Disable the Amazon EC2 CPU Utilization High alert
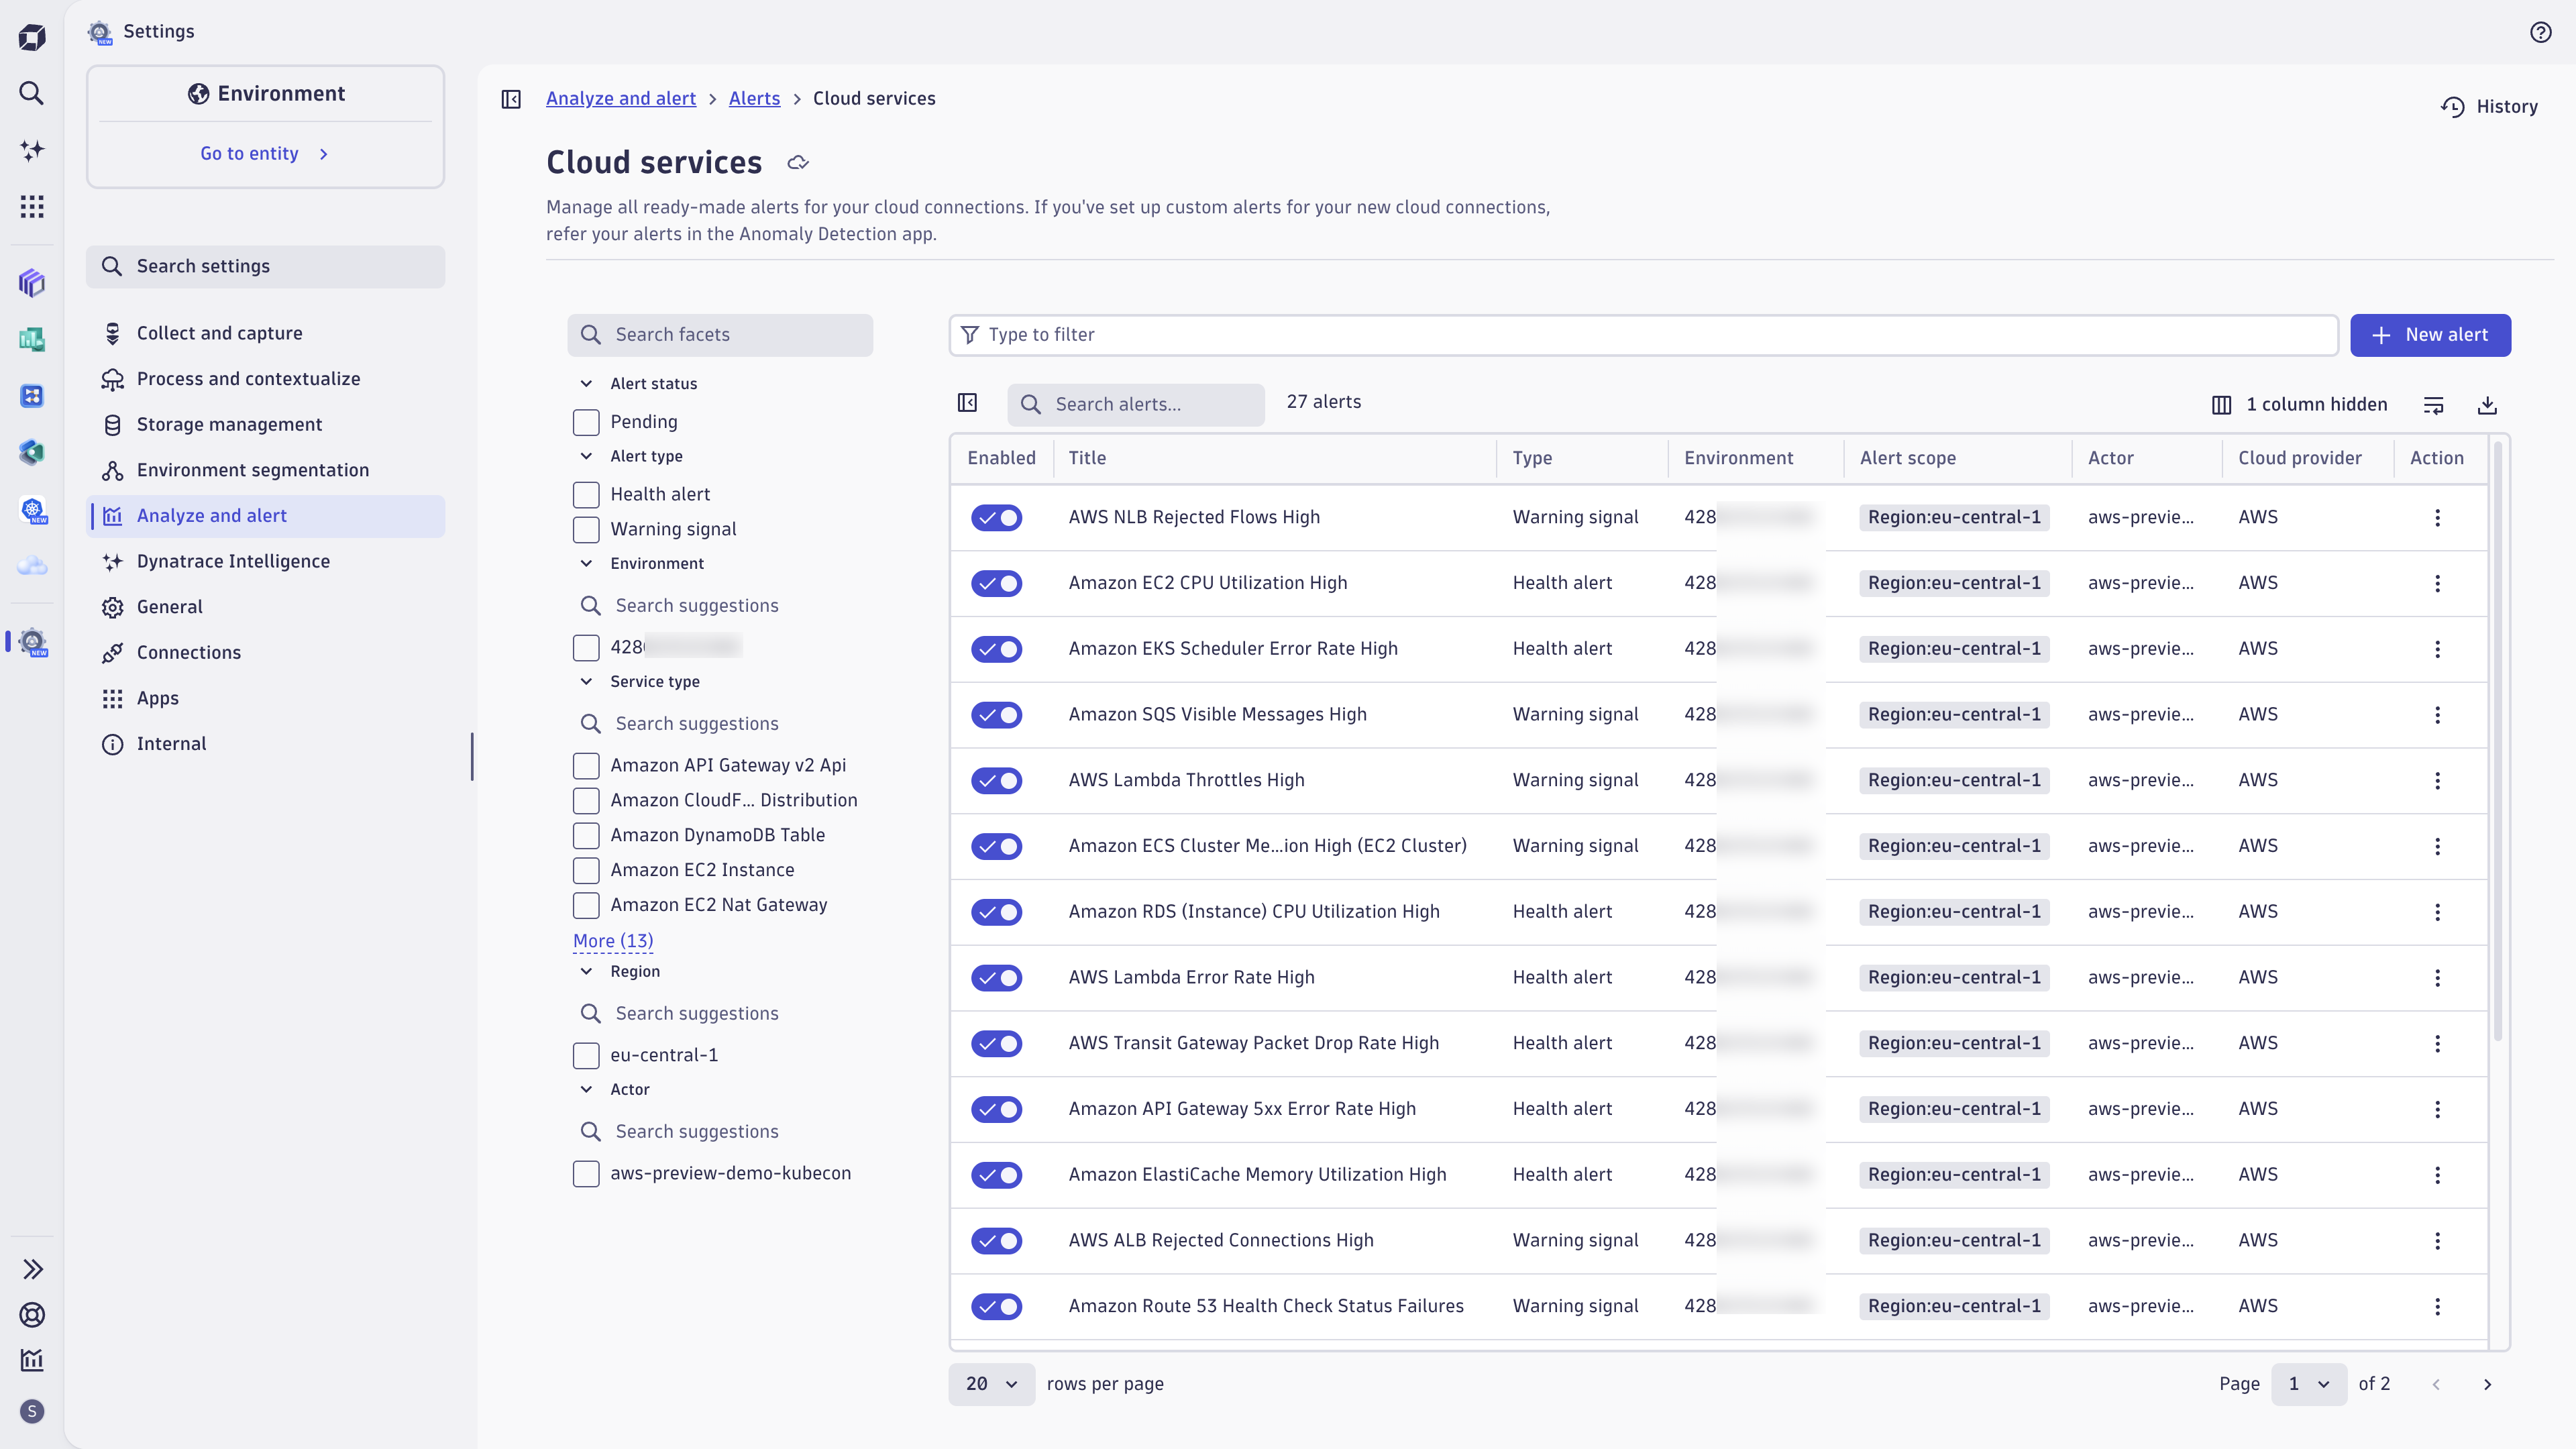This screenshot has width=2576, height=1449. point(996,583)
